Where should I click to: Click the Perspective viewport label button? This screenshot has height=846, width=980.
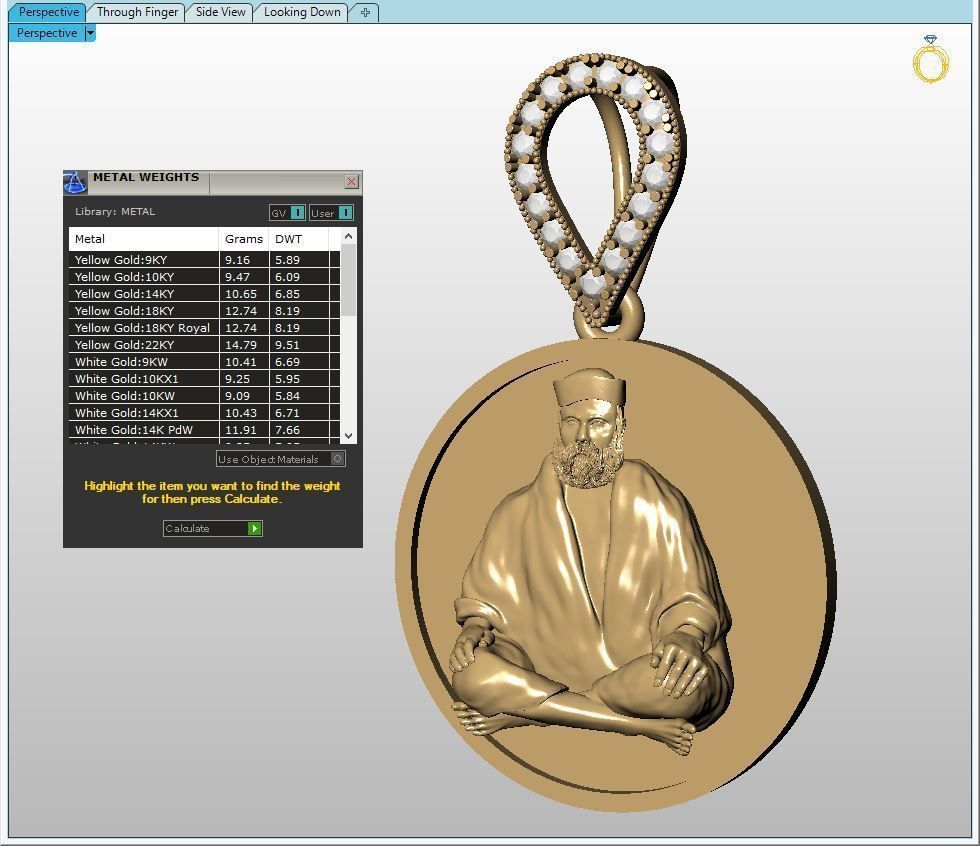click(x=47, y=33)
